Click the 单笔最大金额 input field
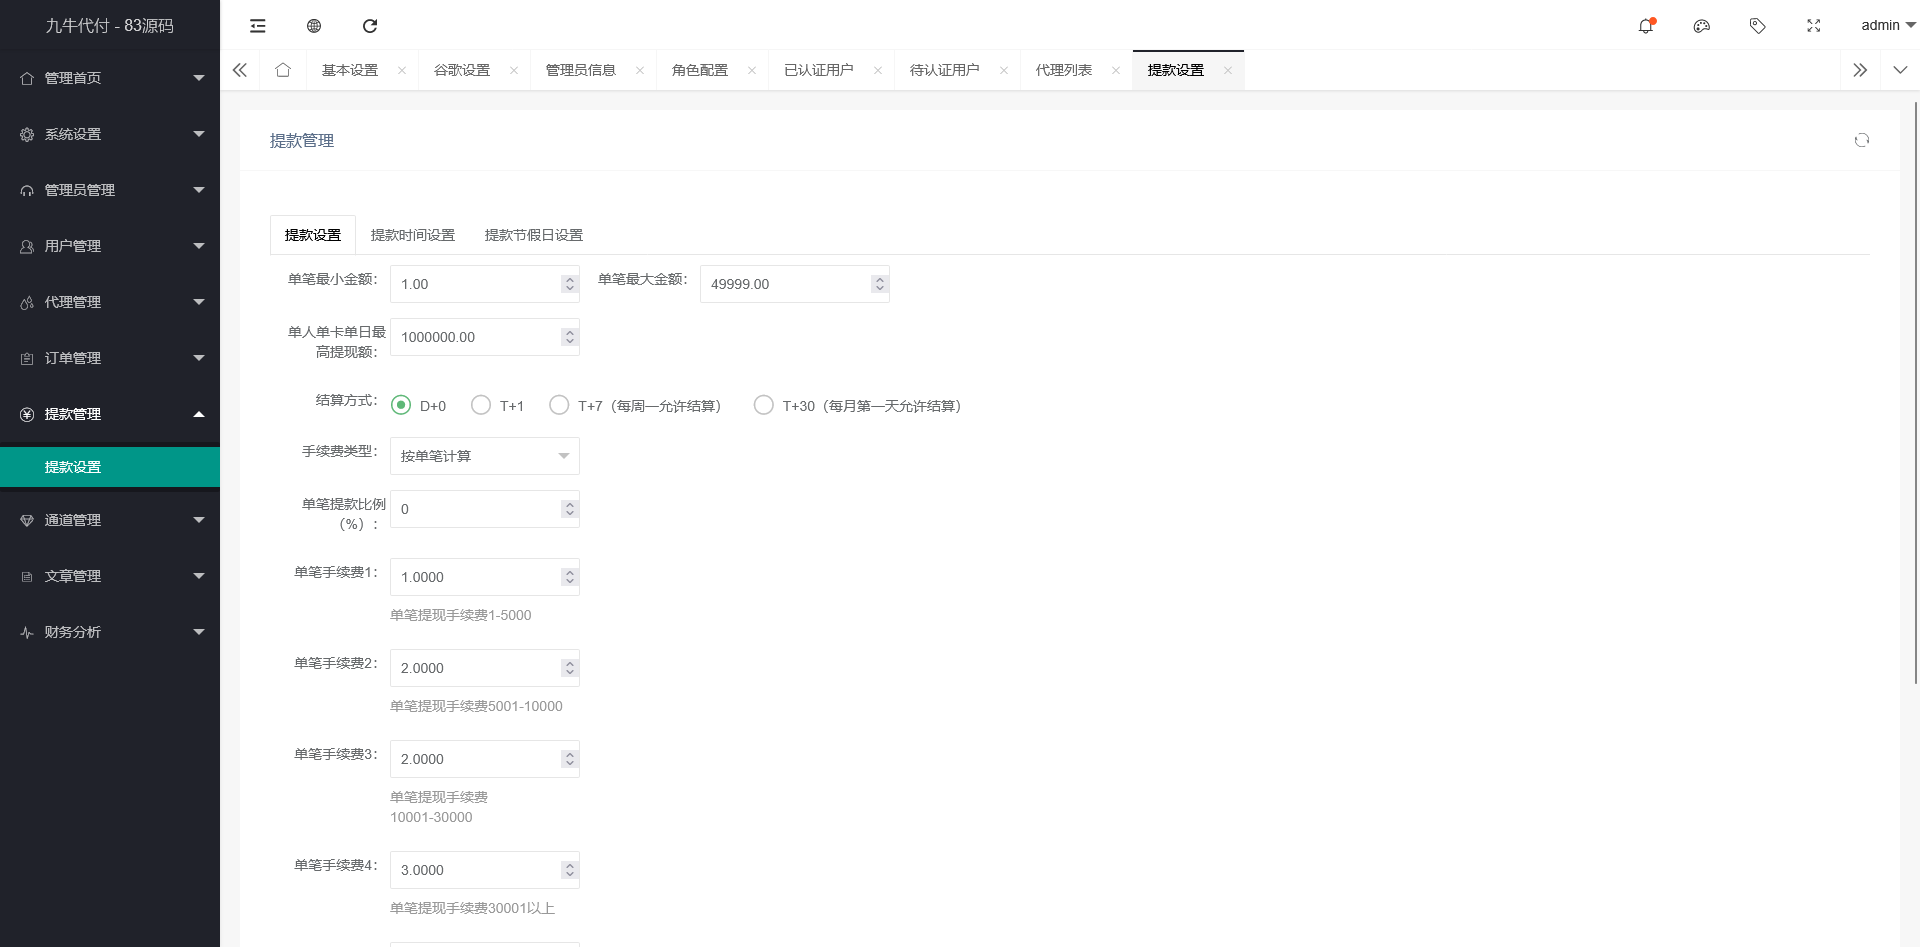 tap(785, 284)
